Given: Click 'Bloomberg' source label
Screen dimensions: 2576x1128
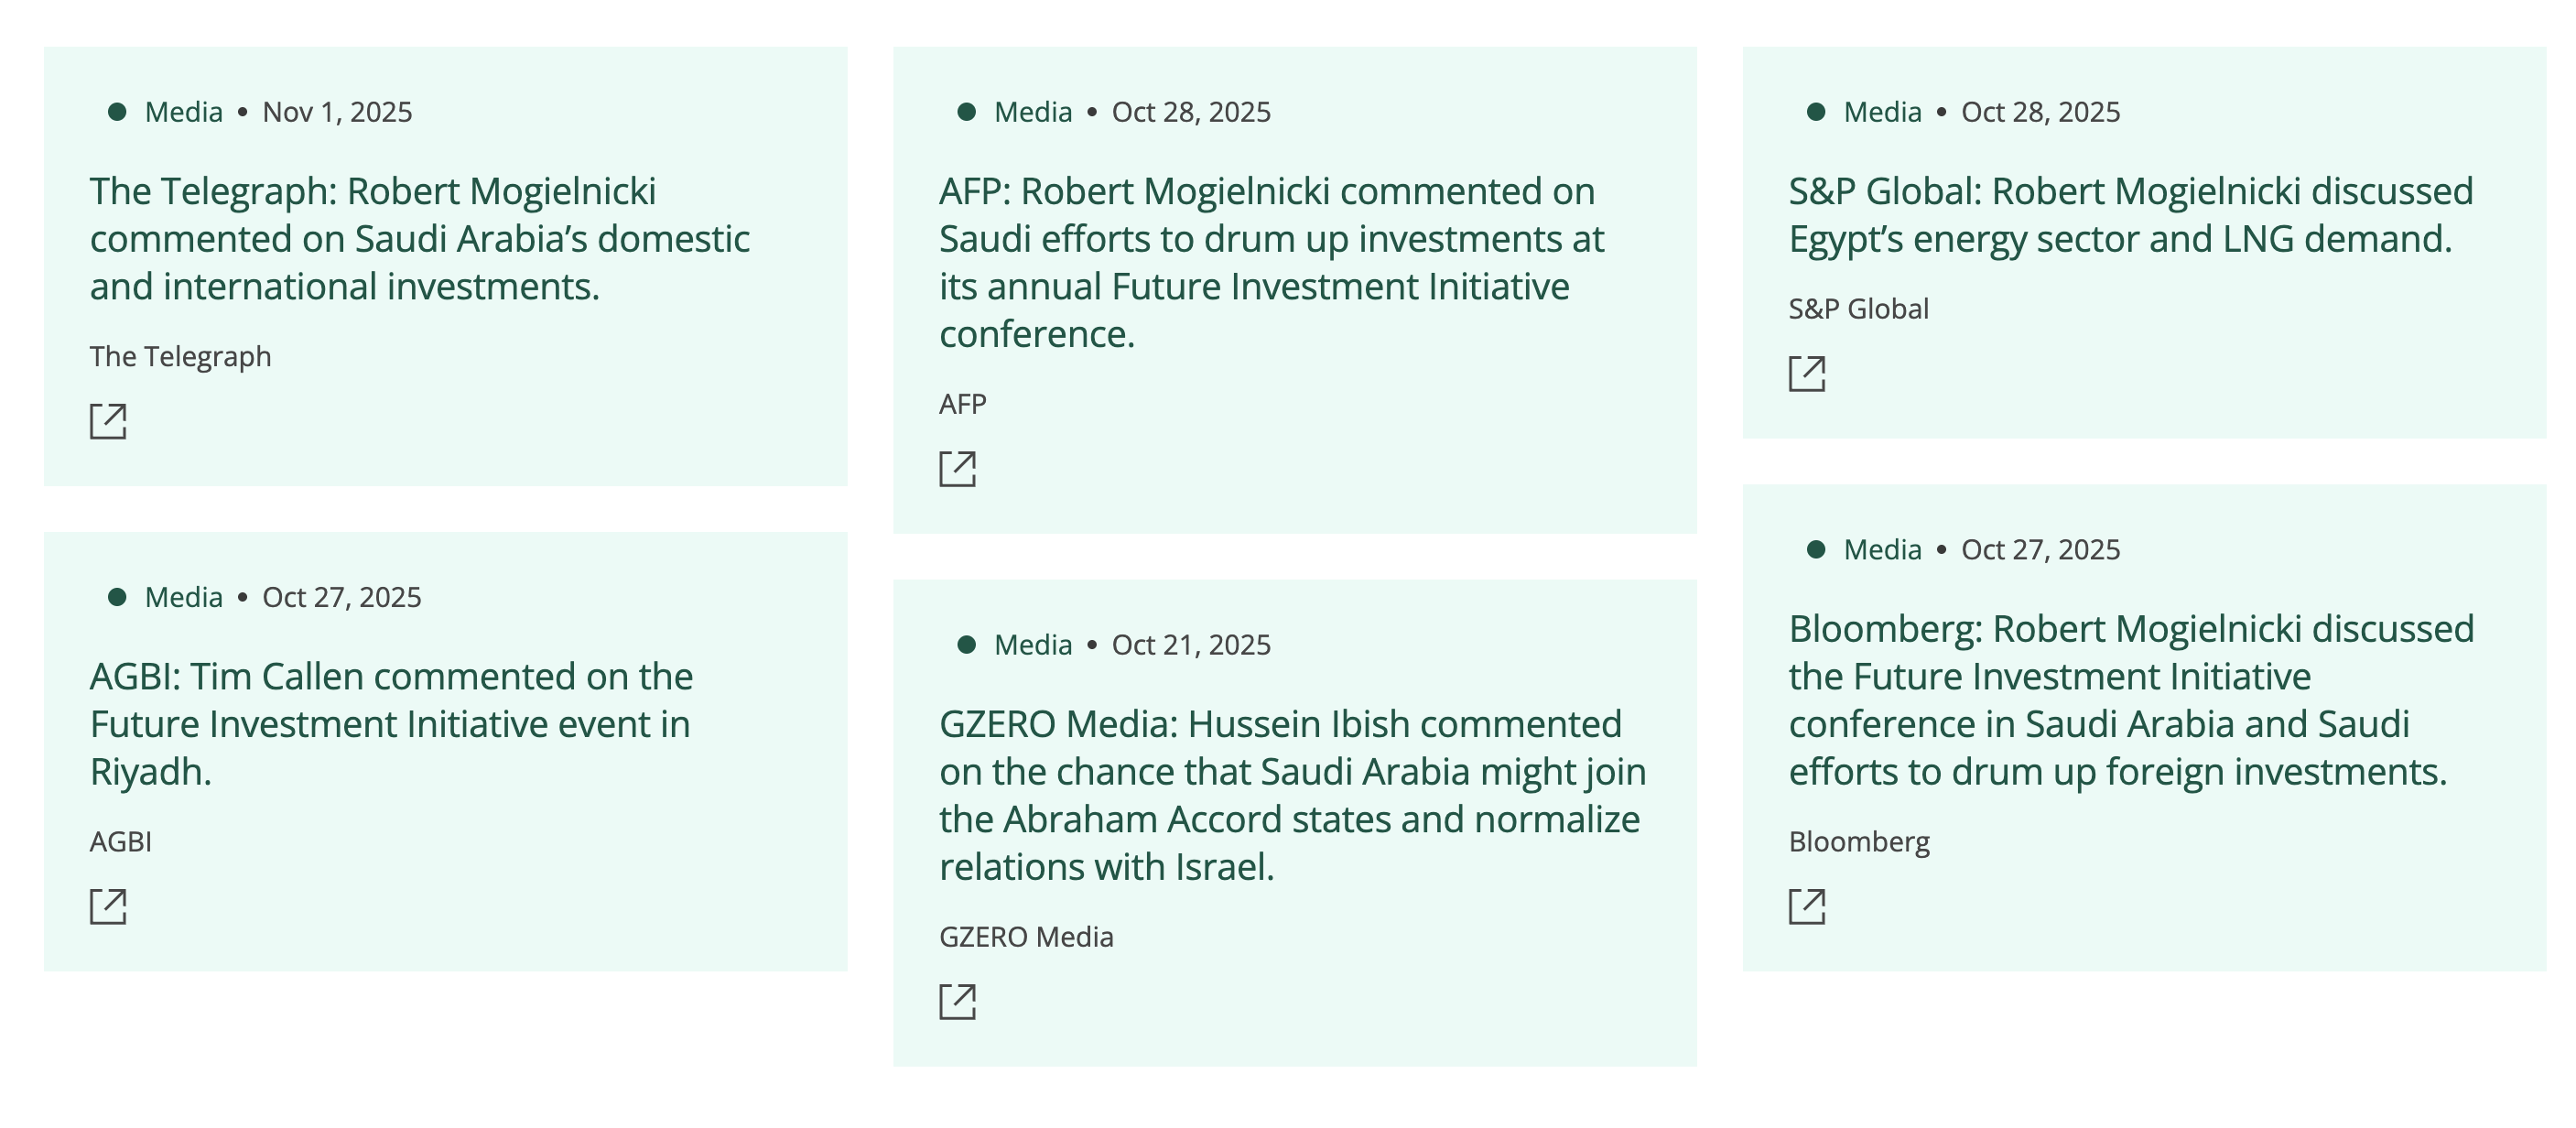Looking at the screenshot, I should (1858, 841).
